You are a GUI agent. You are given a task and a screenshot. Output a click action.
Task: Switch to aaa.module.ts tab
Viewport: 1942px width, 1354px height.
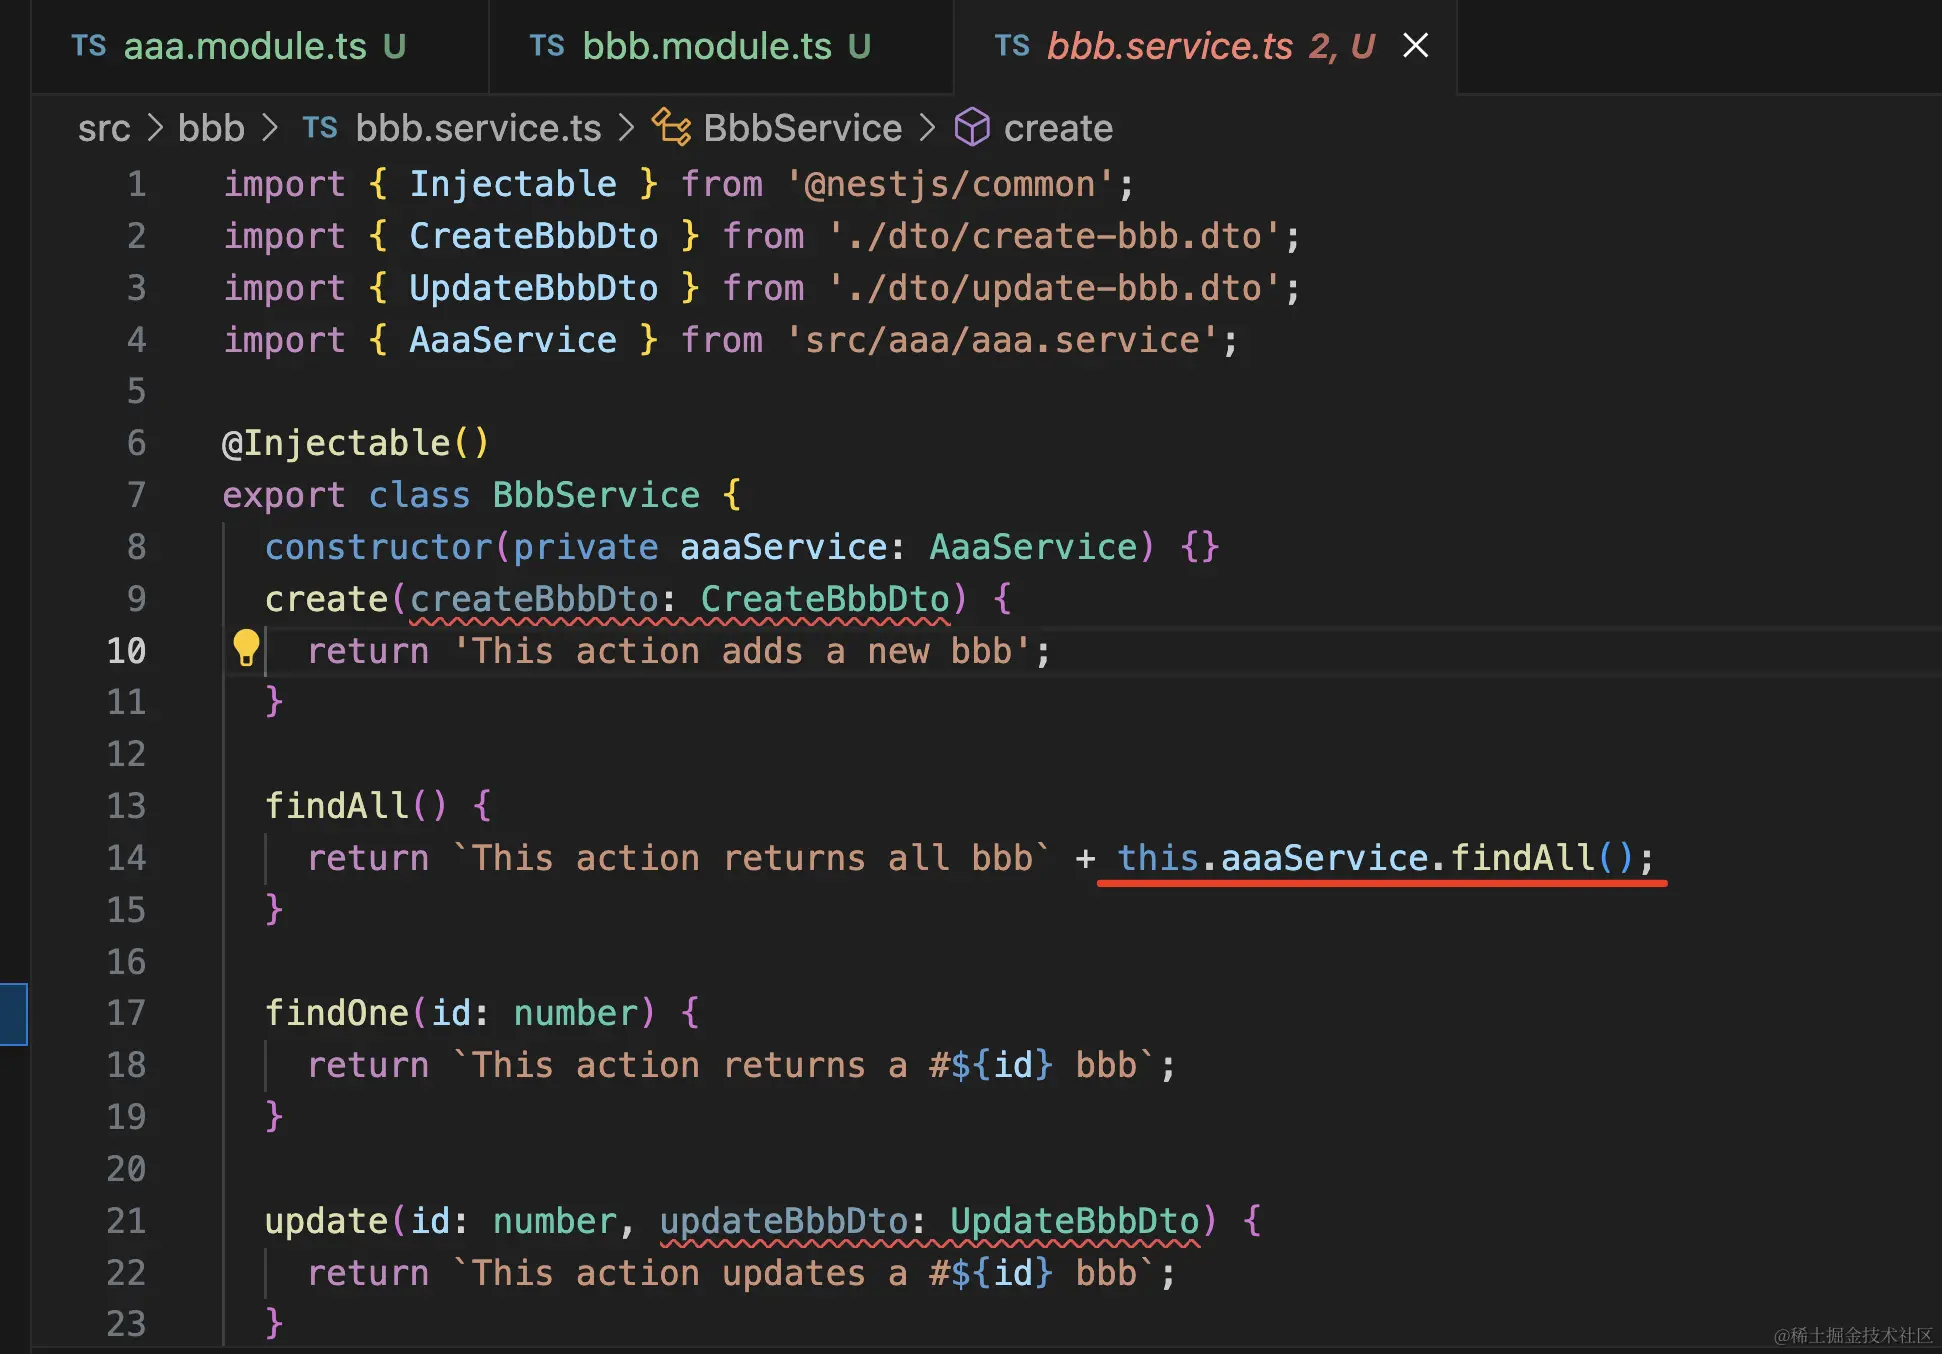click(x=245, y=46)
